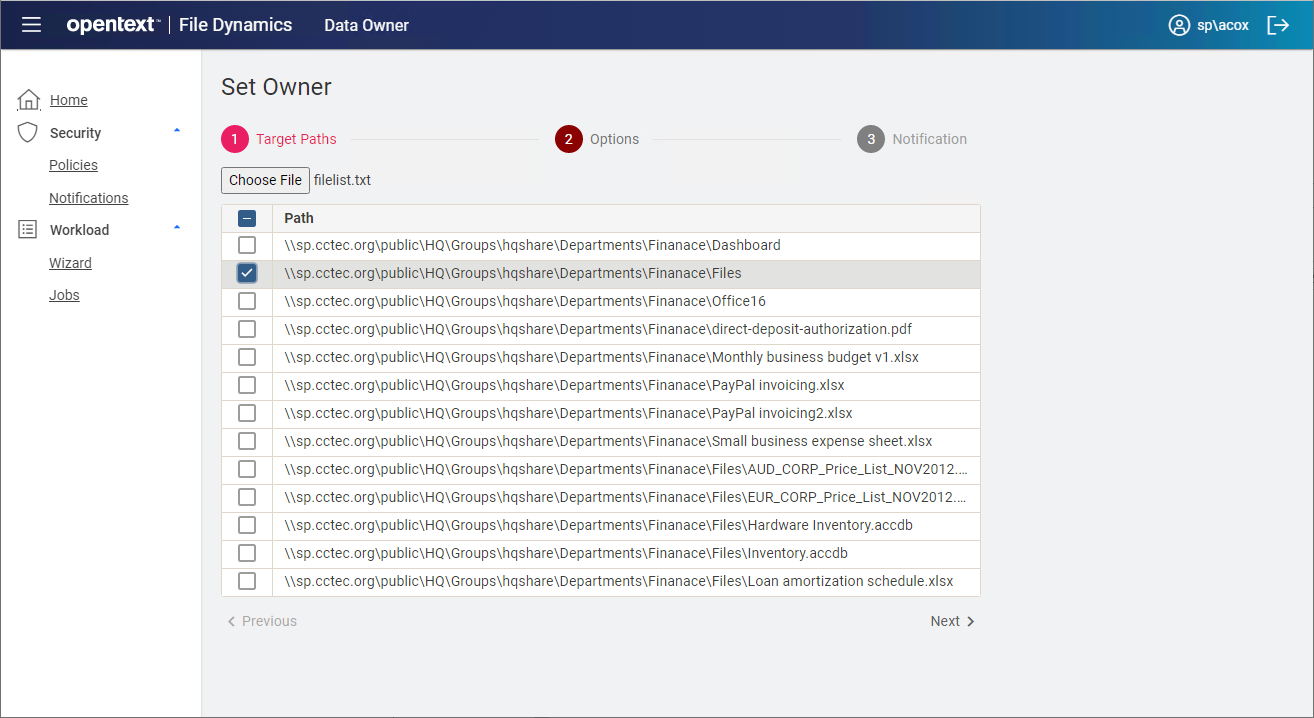The height and width of the screenshot is (718, 1314).
Task: Click the sign out icon
Action: coord(1278,25)
